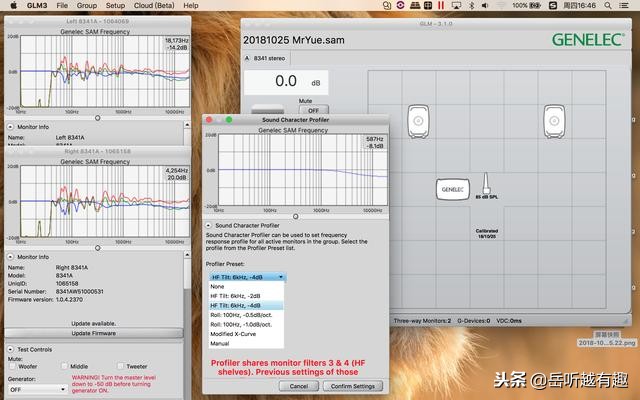
Task: Choose Modified X-Curve preset
Action: click(246, 334)
